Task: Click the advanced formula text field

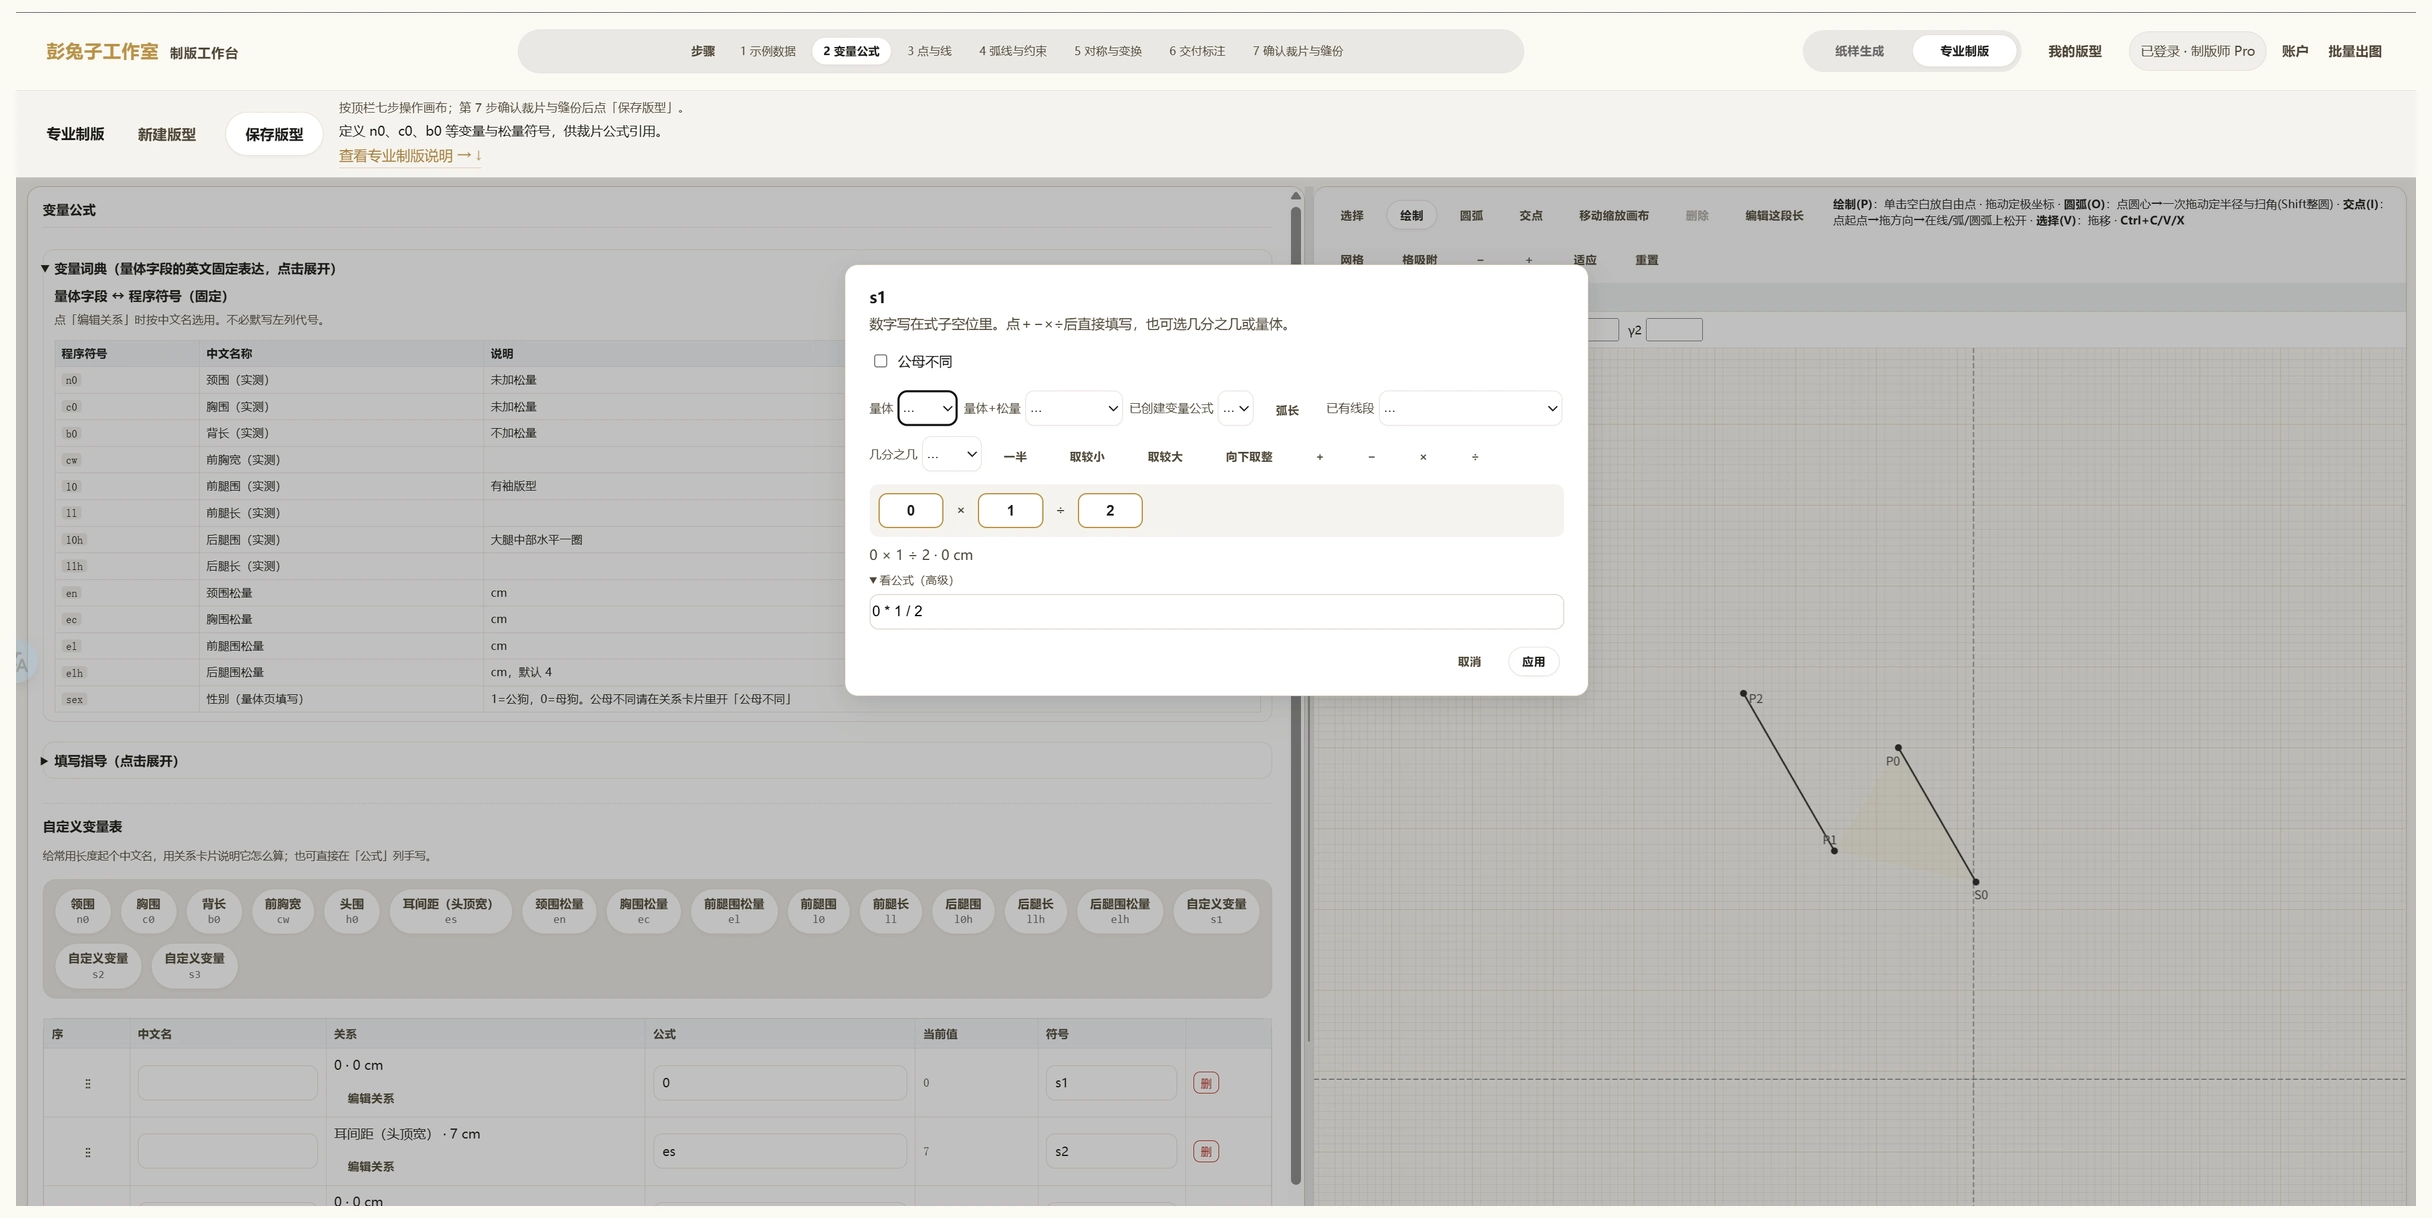Action: click(x=1216, y=612)
